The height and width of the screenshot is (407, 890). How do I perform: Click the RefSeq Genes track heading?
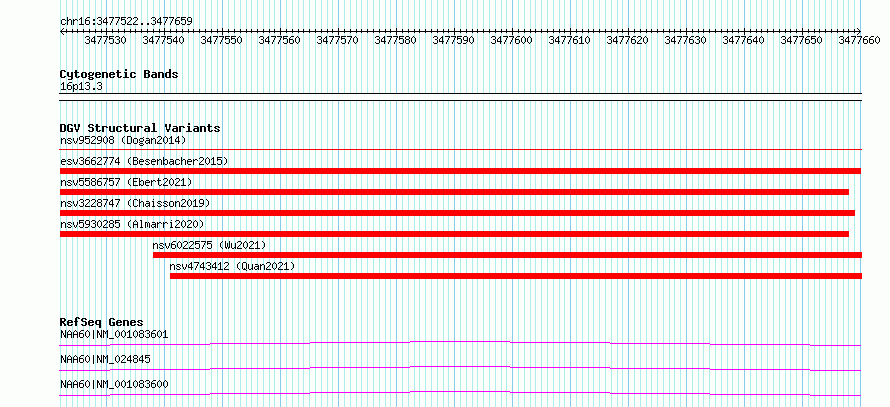tap(102, 322)
